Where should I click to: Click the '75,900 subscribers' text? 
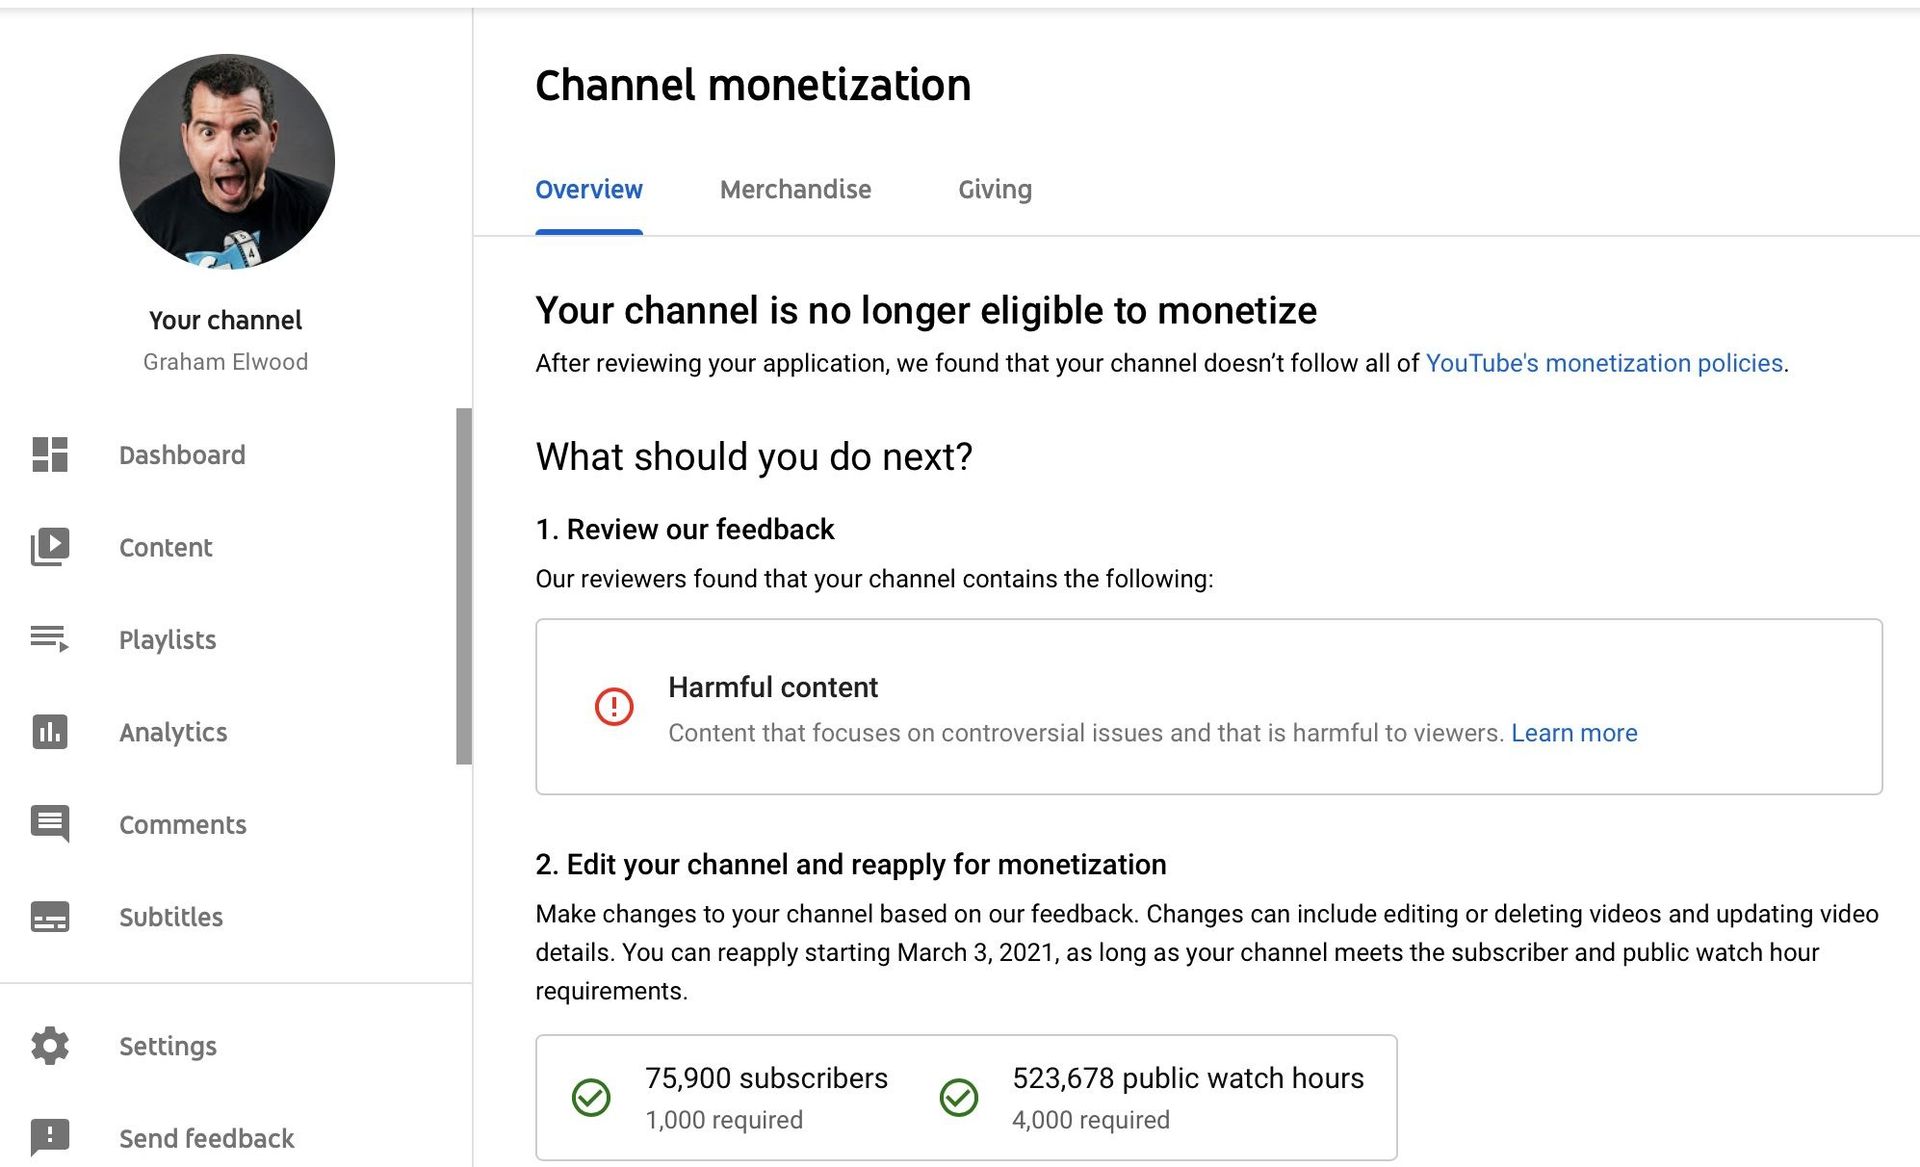766,1078
